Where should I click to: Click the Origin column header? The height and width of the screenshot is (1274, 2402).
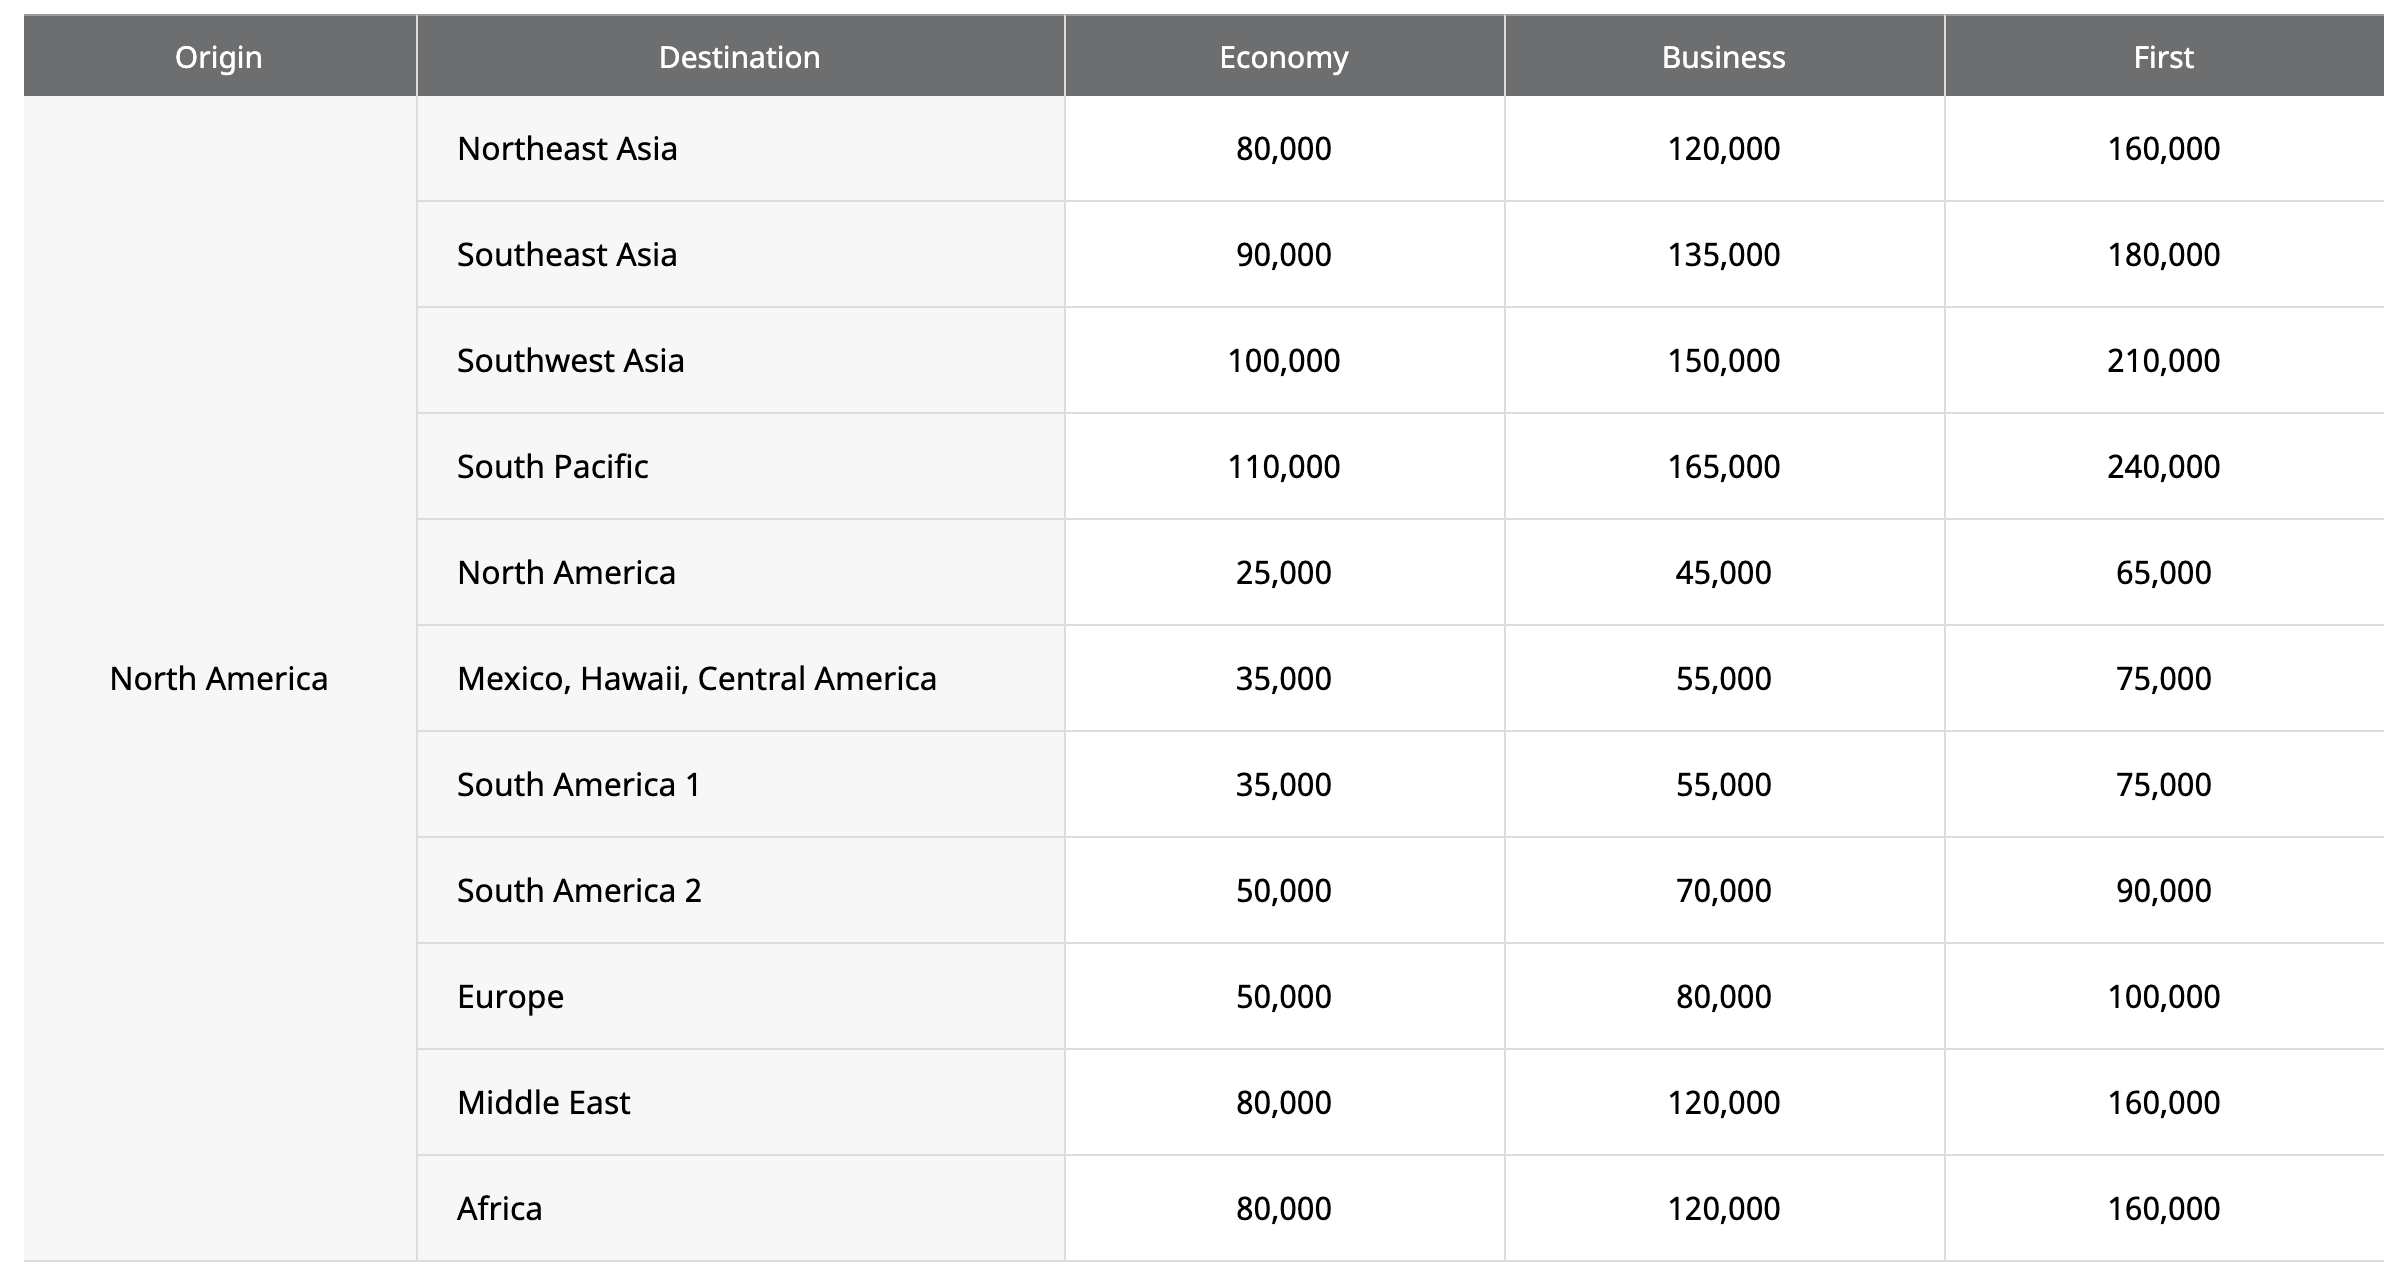click(x=219, y=57)
